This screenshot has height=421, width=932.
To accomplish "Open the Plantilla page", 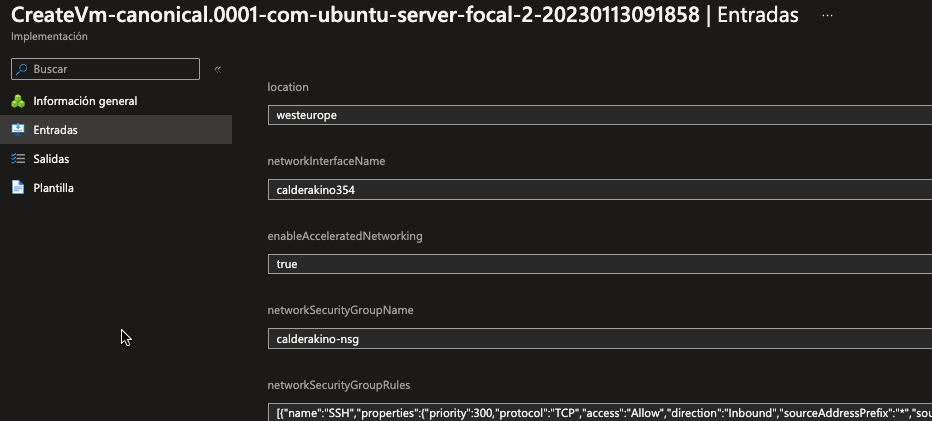I will coord(53,188).
